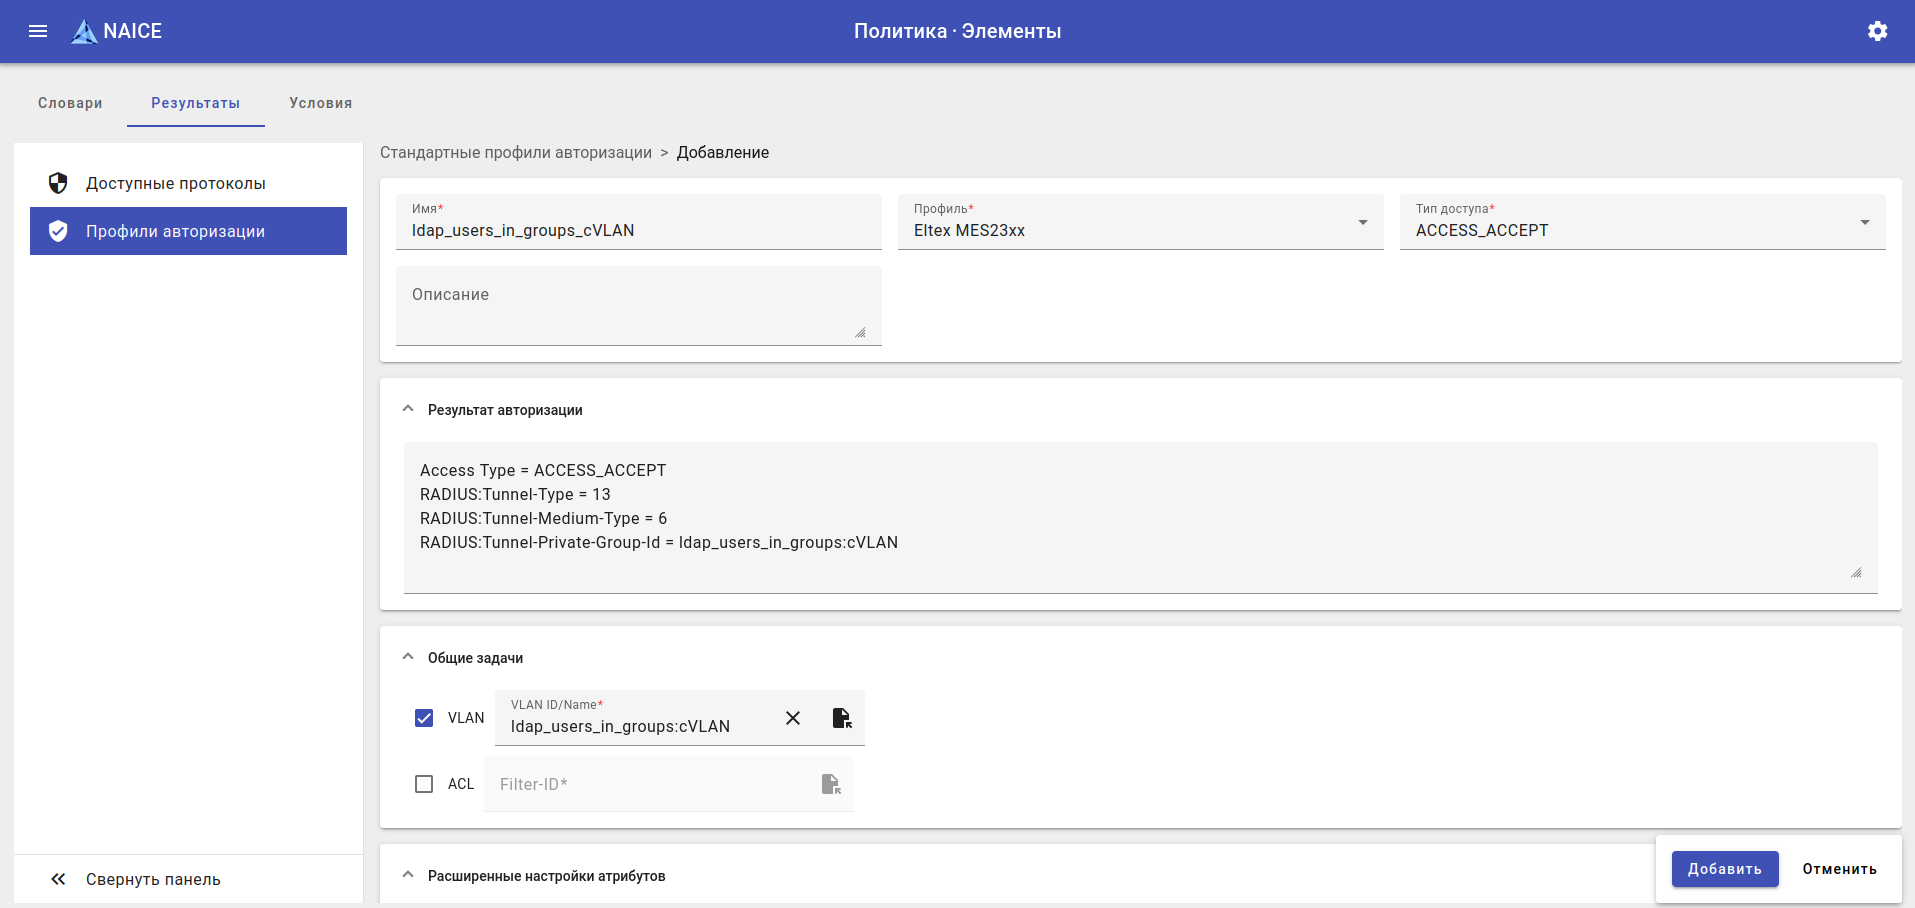Click the Добавить button
This screenshot has height=908, width=1915.
[1724, 869]
